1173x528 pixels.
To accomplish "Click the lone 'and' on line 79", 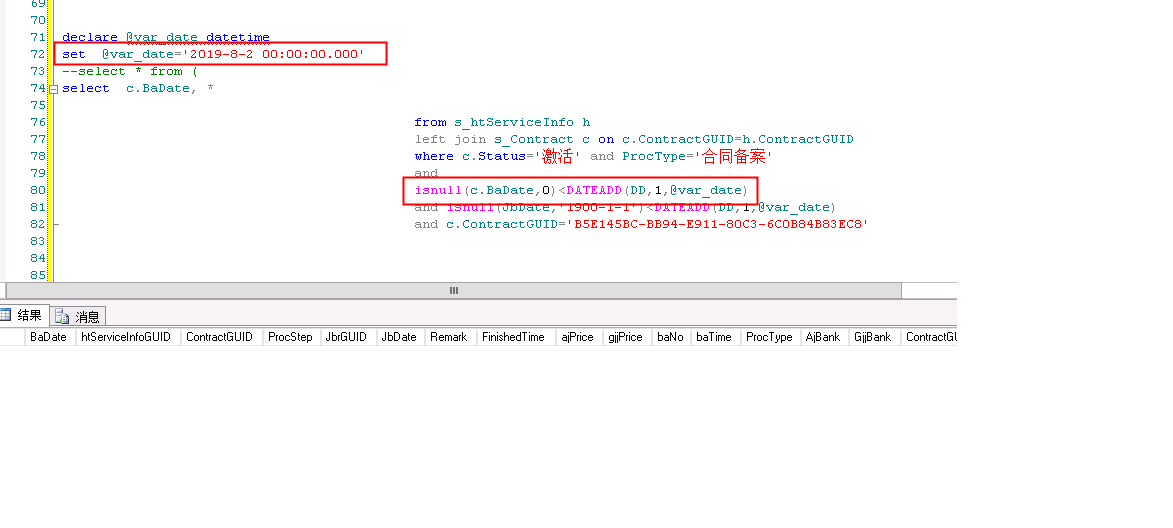I will (x=426, y=174).
